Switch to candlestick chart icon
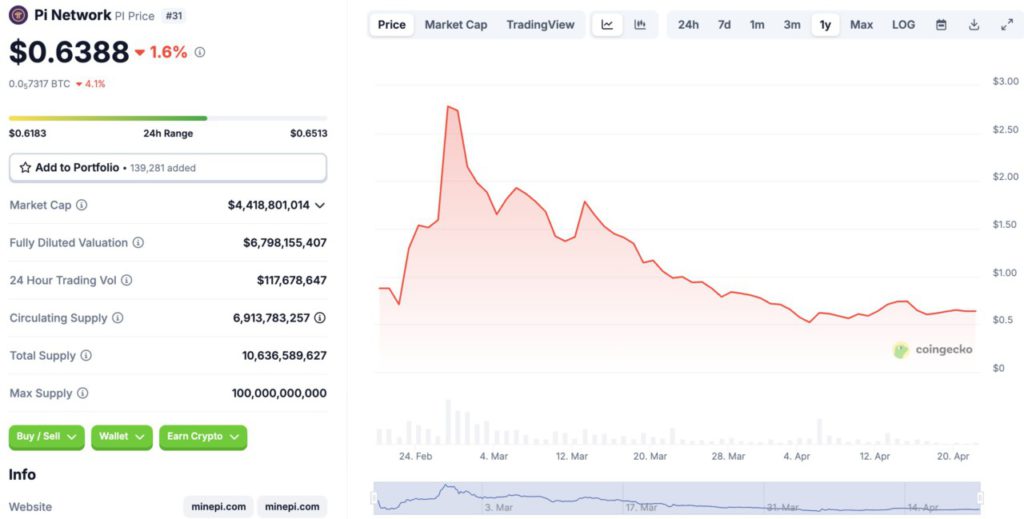Viewport: 1024px width, 519px height. (640, 25)
